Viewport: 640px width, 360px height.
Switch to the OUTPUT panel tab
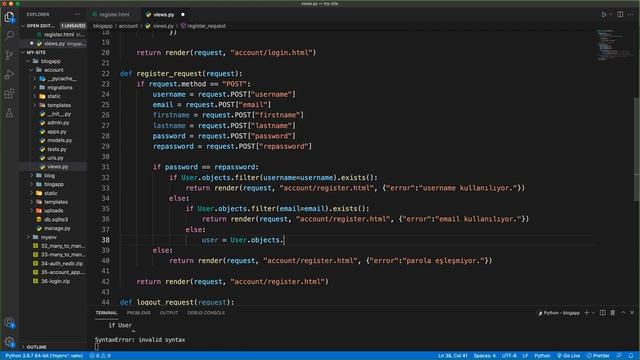169,313
